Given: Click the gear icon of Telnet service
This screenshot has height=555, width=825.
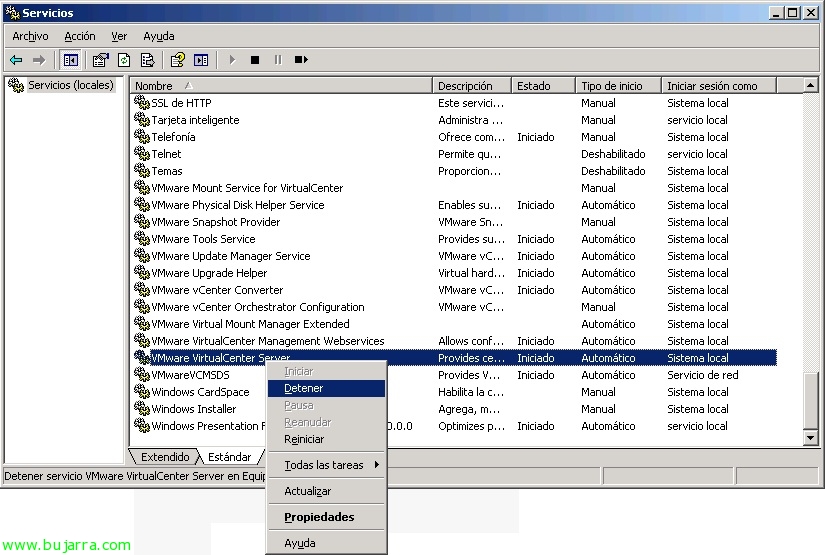Looking at the screenshot, I should point(142,153).
